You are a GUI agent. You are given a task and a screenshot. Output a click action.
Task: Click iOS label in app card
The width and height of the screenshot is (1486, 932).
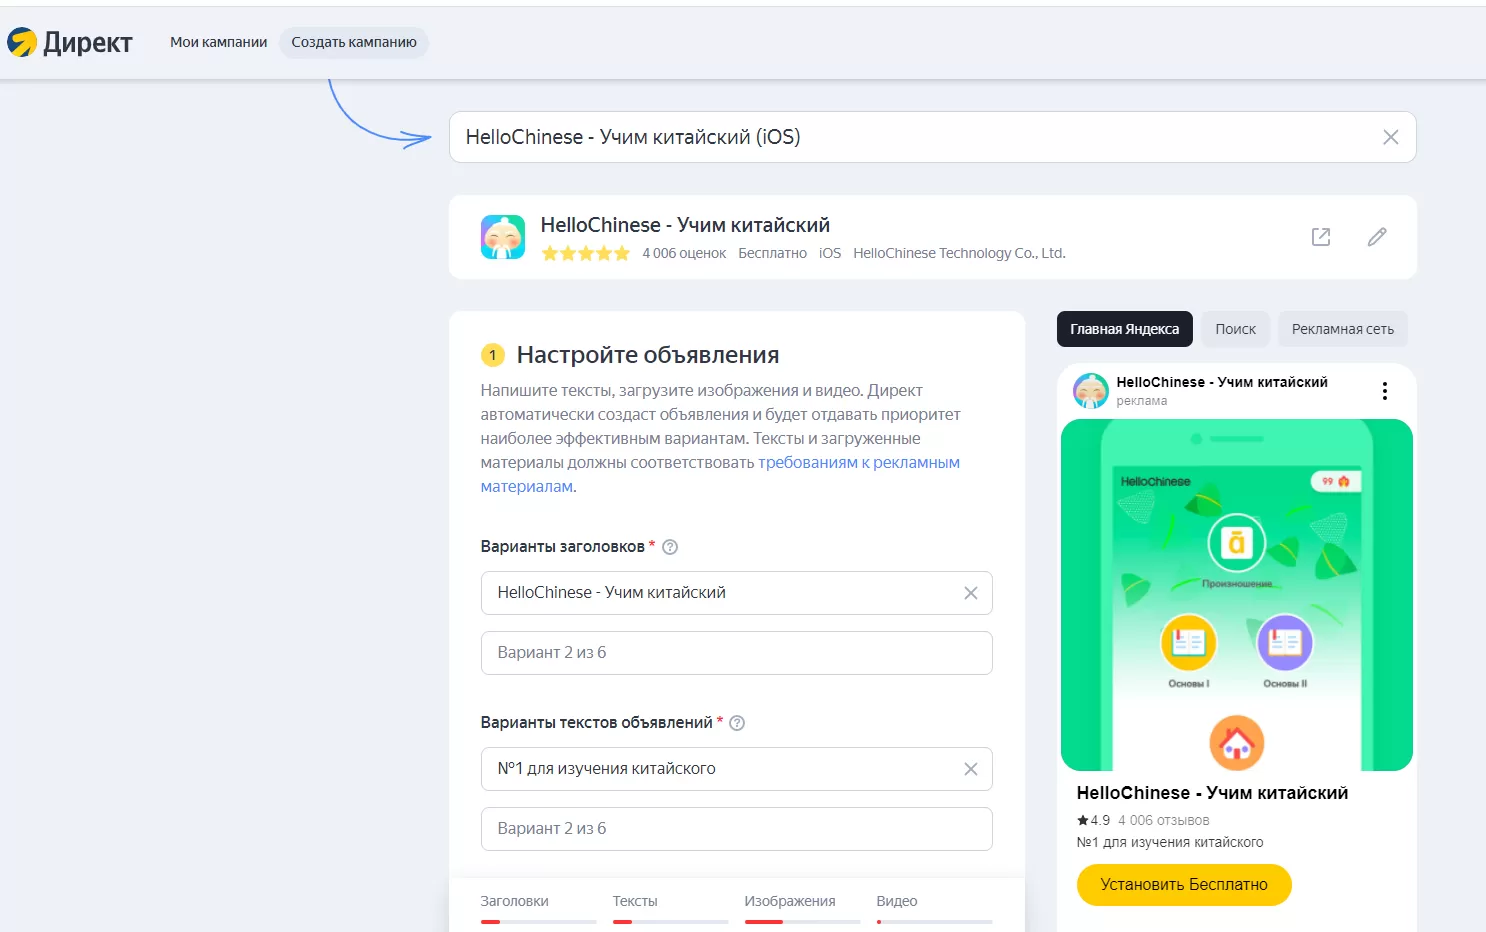pos(830,253)
